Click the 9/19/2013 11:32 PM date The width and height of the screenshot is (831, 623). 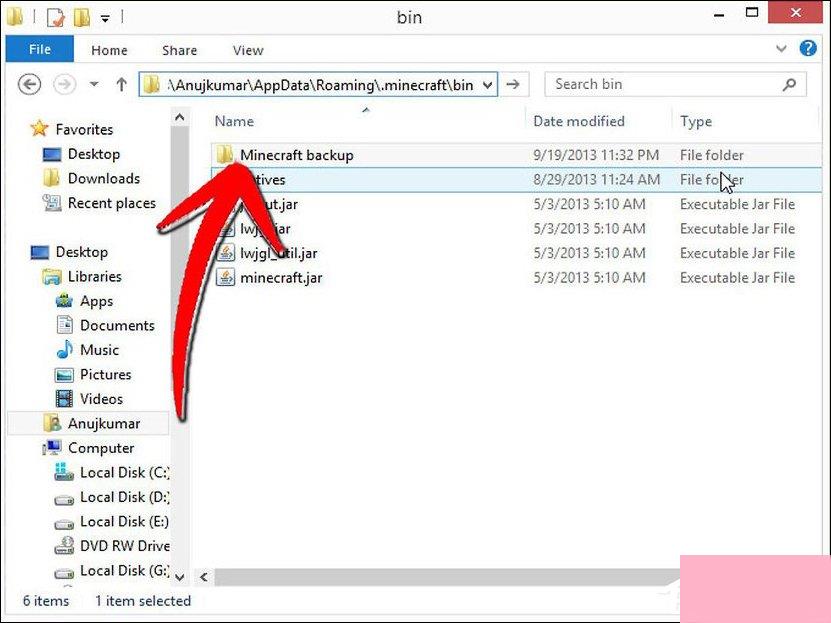click(596, 155)
